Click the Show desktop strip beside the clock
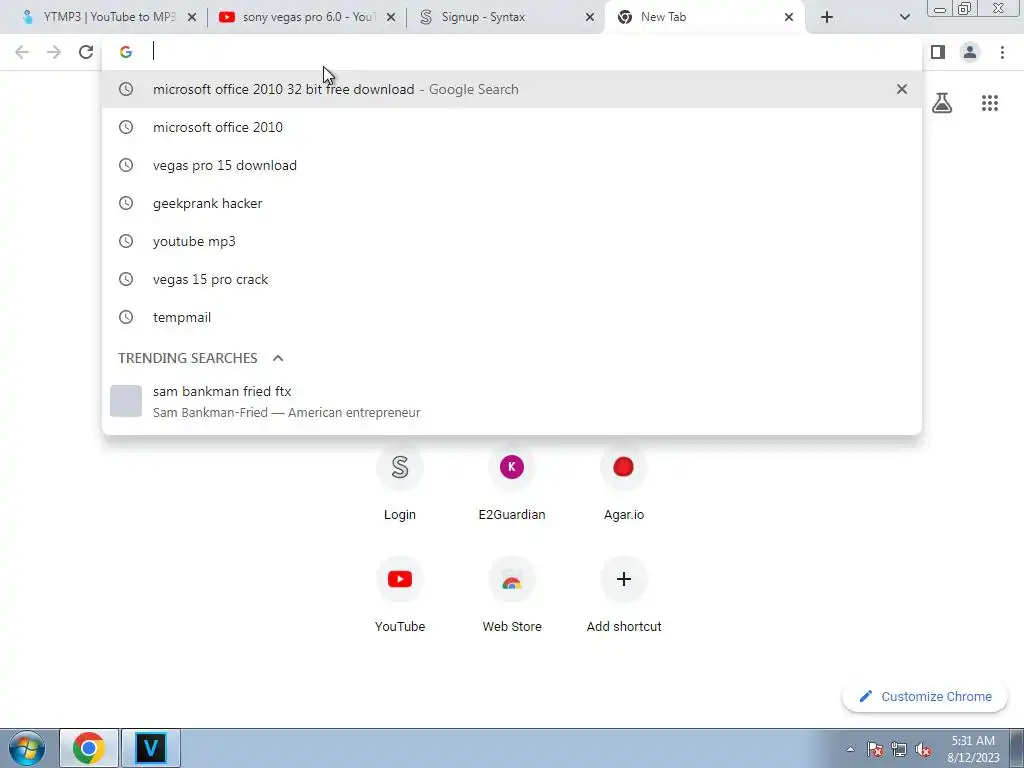This screenshot has width=1024, height=768. point(1017,748)
